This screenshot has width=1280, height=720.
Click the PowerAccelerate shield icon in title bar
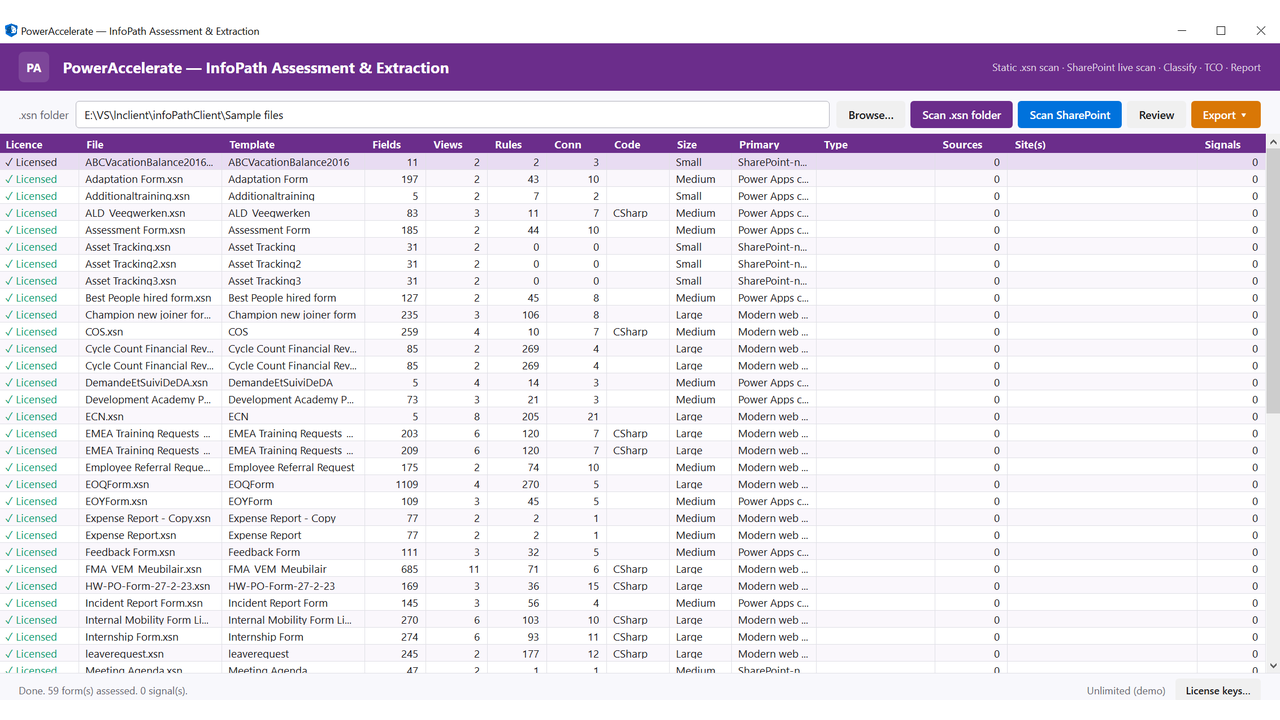point(12,31)
